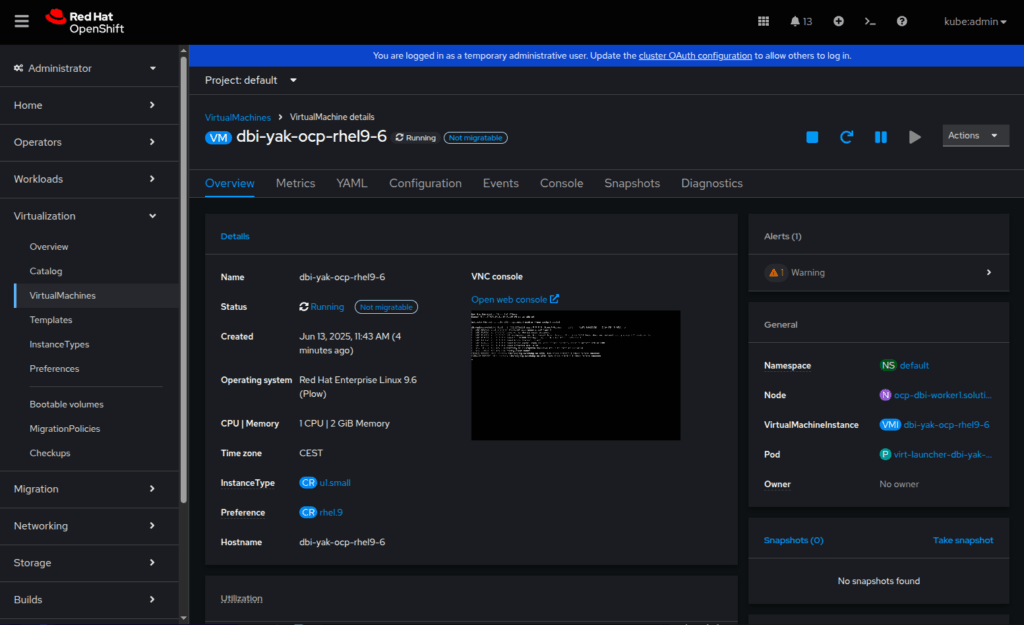Screen dimensions: 1024x625
Task: Click the VirtualMachines breadcrumb link
Action: pyautogui.click(x=238, y=118)
